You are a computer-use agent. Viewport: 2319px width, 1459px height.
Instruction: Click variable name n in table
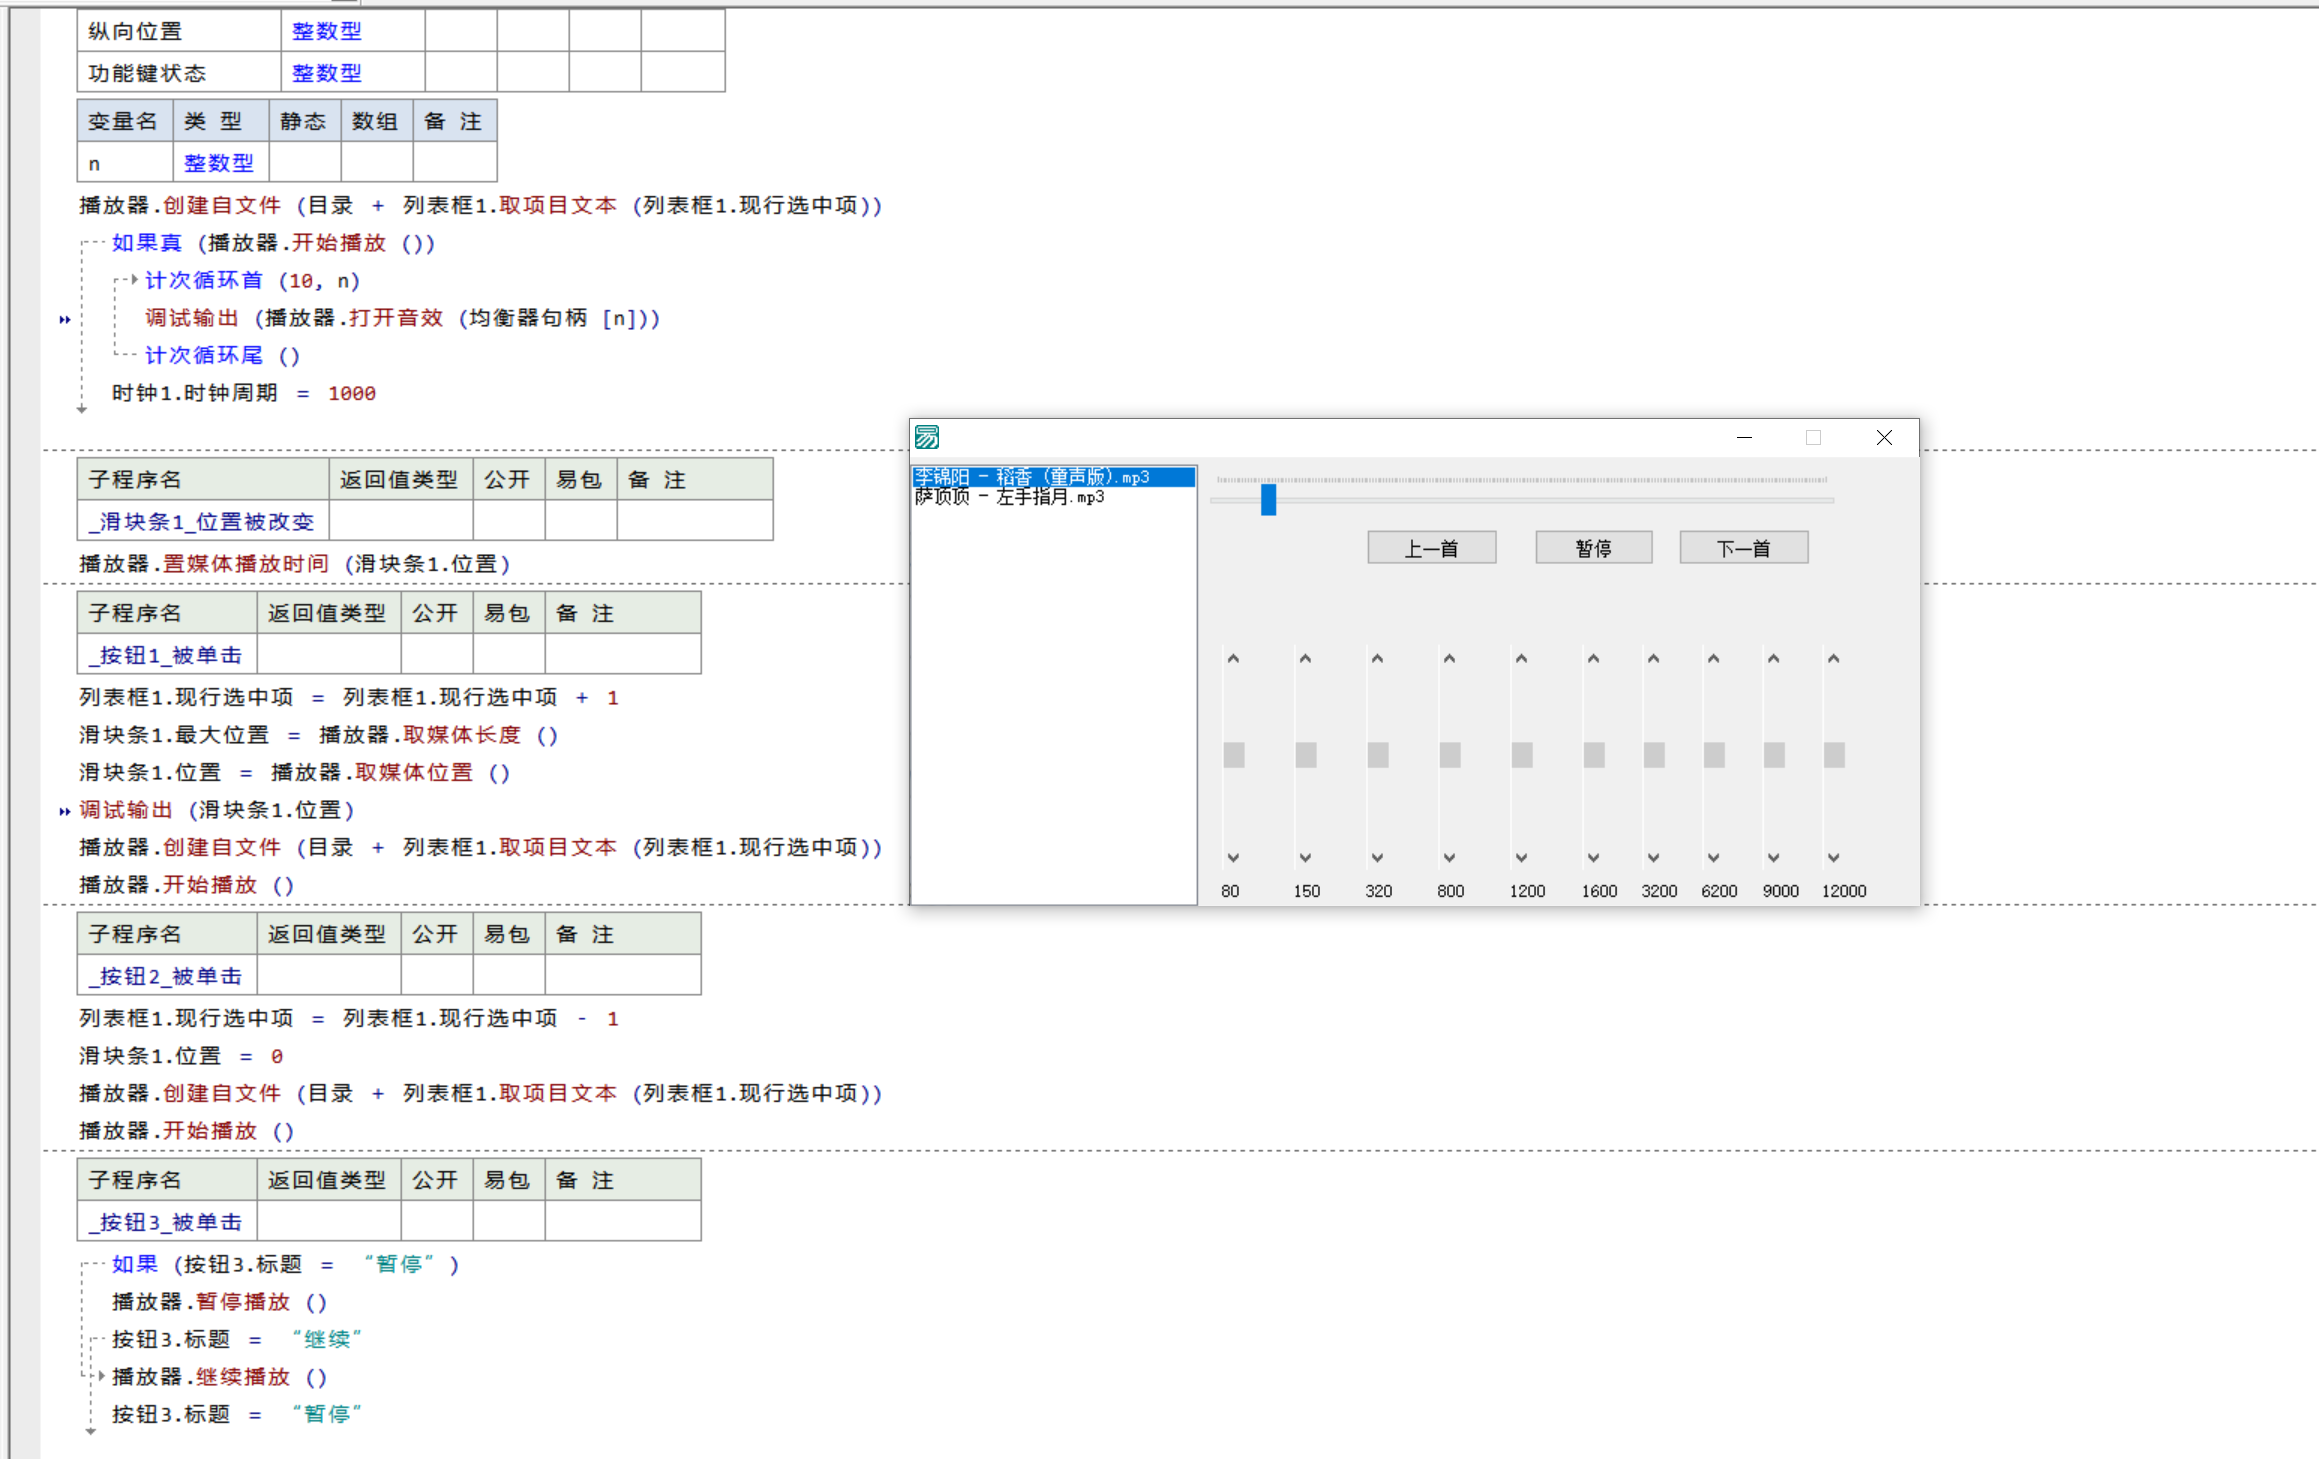tap(94, 163)
